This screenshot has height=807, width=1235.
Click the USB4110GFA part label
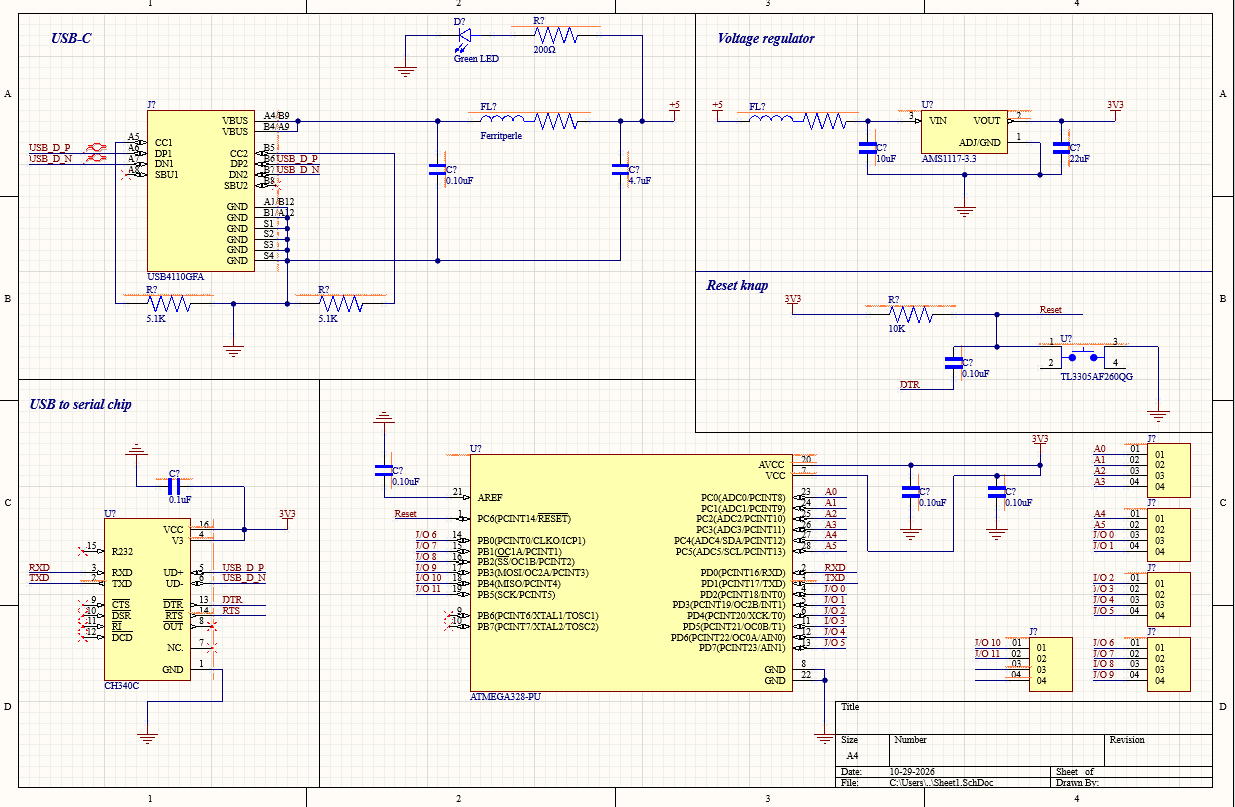pyautogui.click(x=175, y=277)
